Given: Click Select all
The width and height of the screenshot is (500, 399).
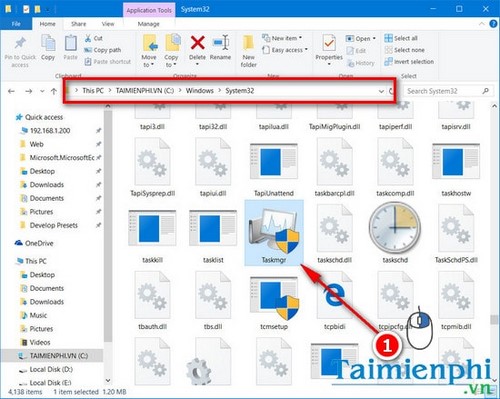Looking at the screenshot, I should [401, 38].
